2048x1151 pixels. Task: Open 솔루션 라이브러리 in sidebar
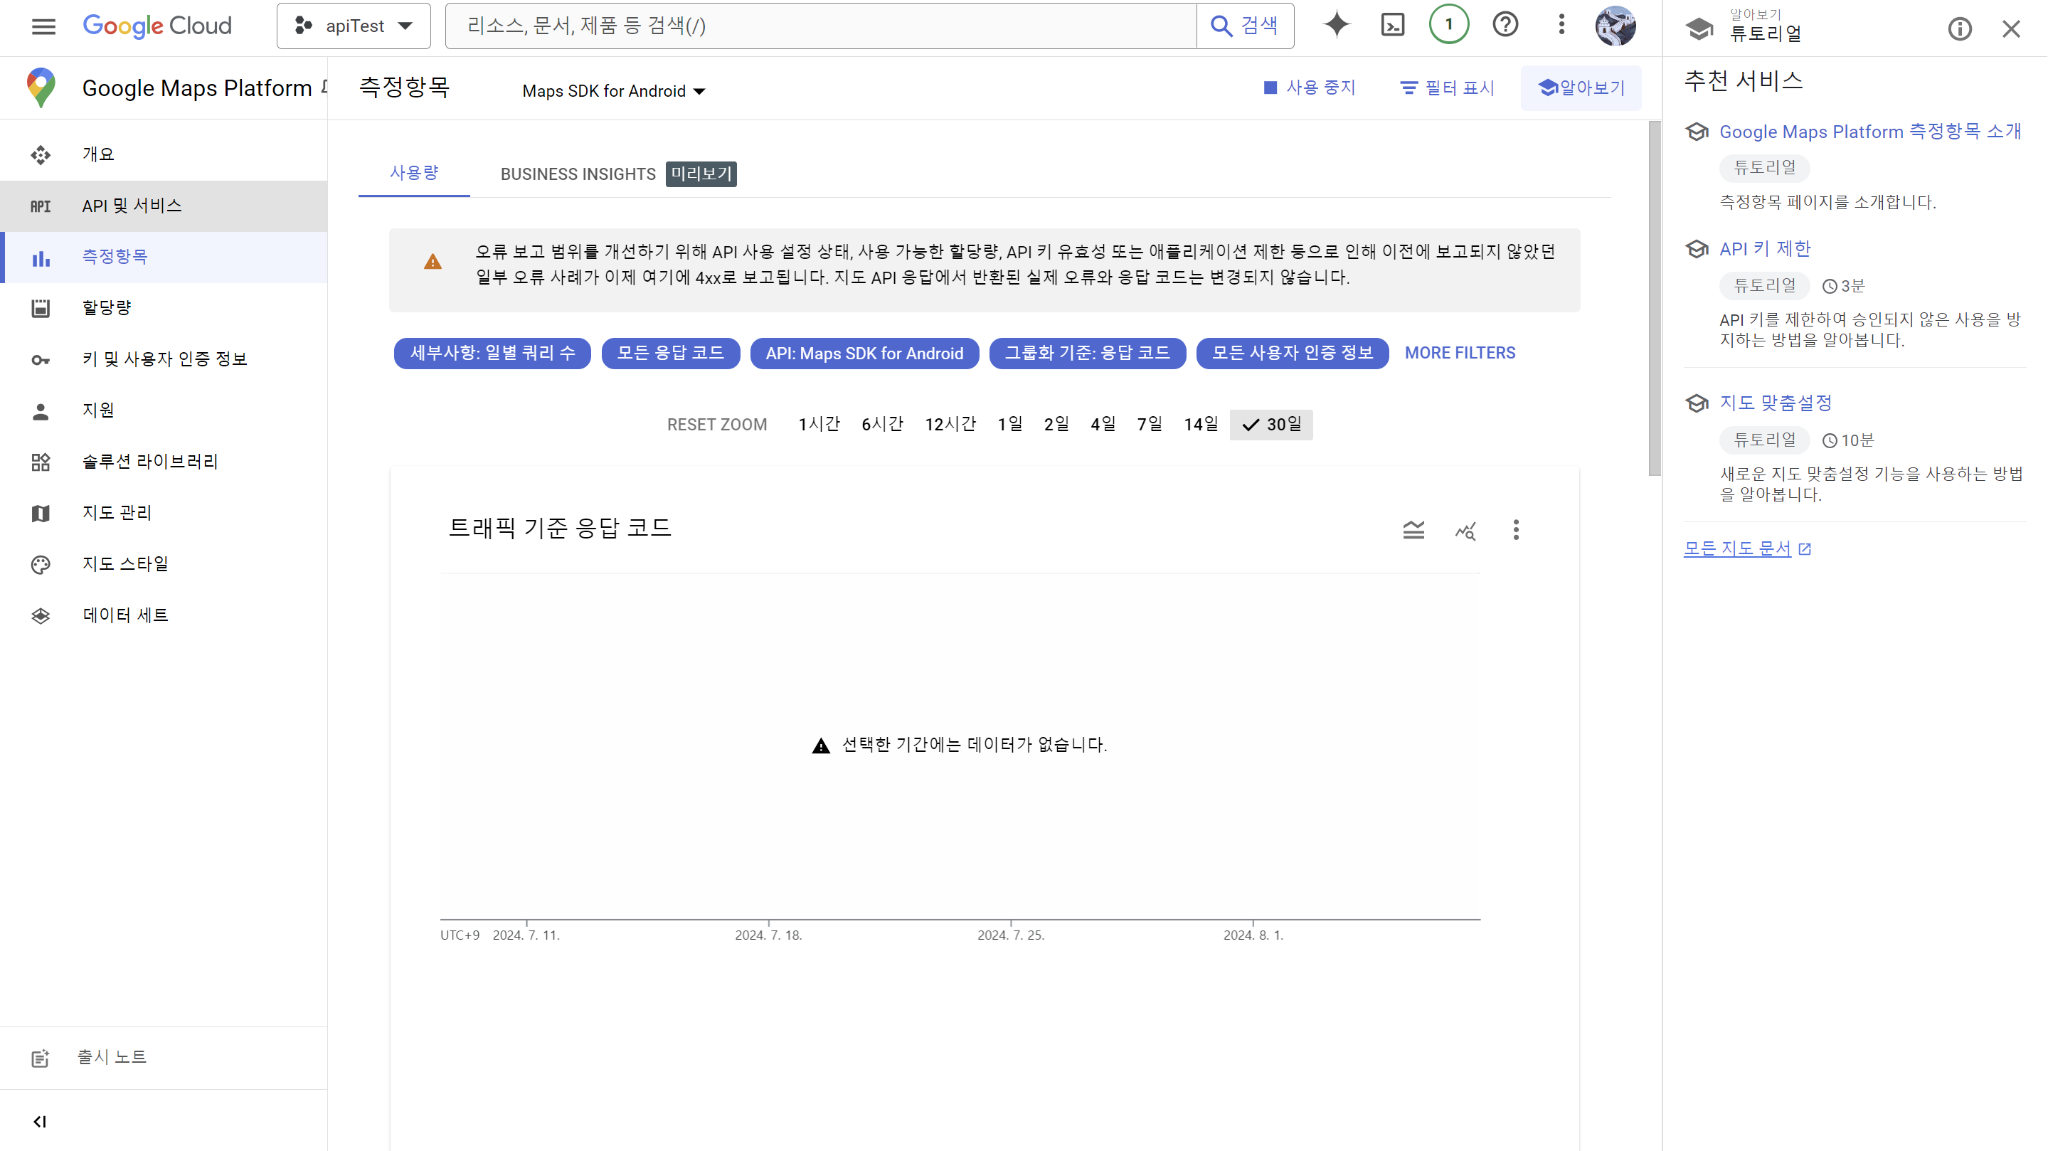[163, 462]
